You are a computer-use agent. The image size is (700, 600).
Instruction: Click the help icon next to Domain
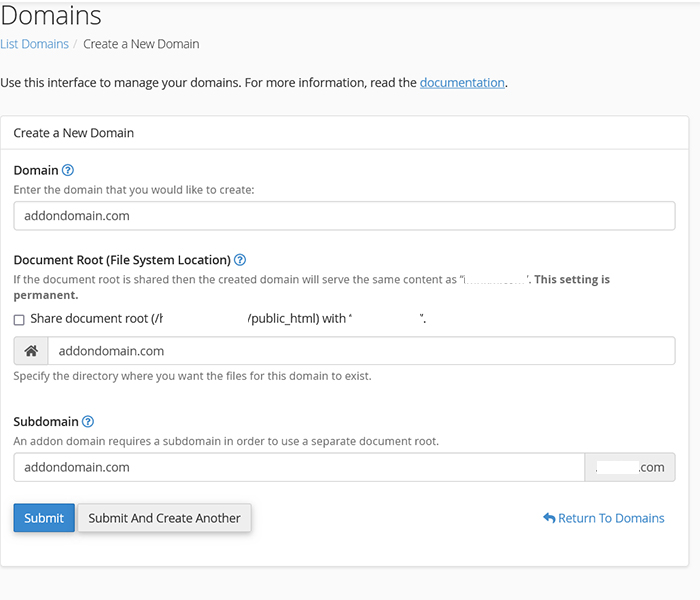pos(68,171)
